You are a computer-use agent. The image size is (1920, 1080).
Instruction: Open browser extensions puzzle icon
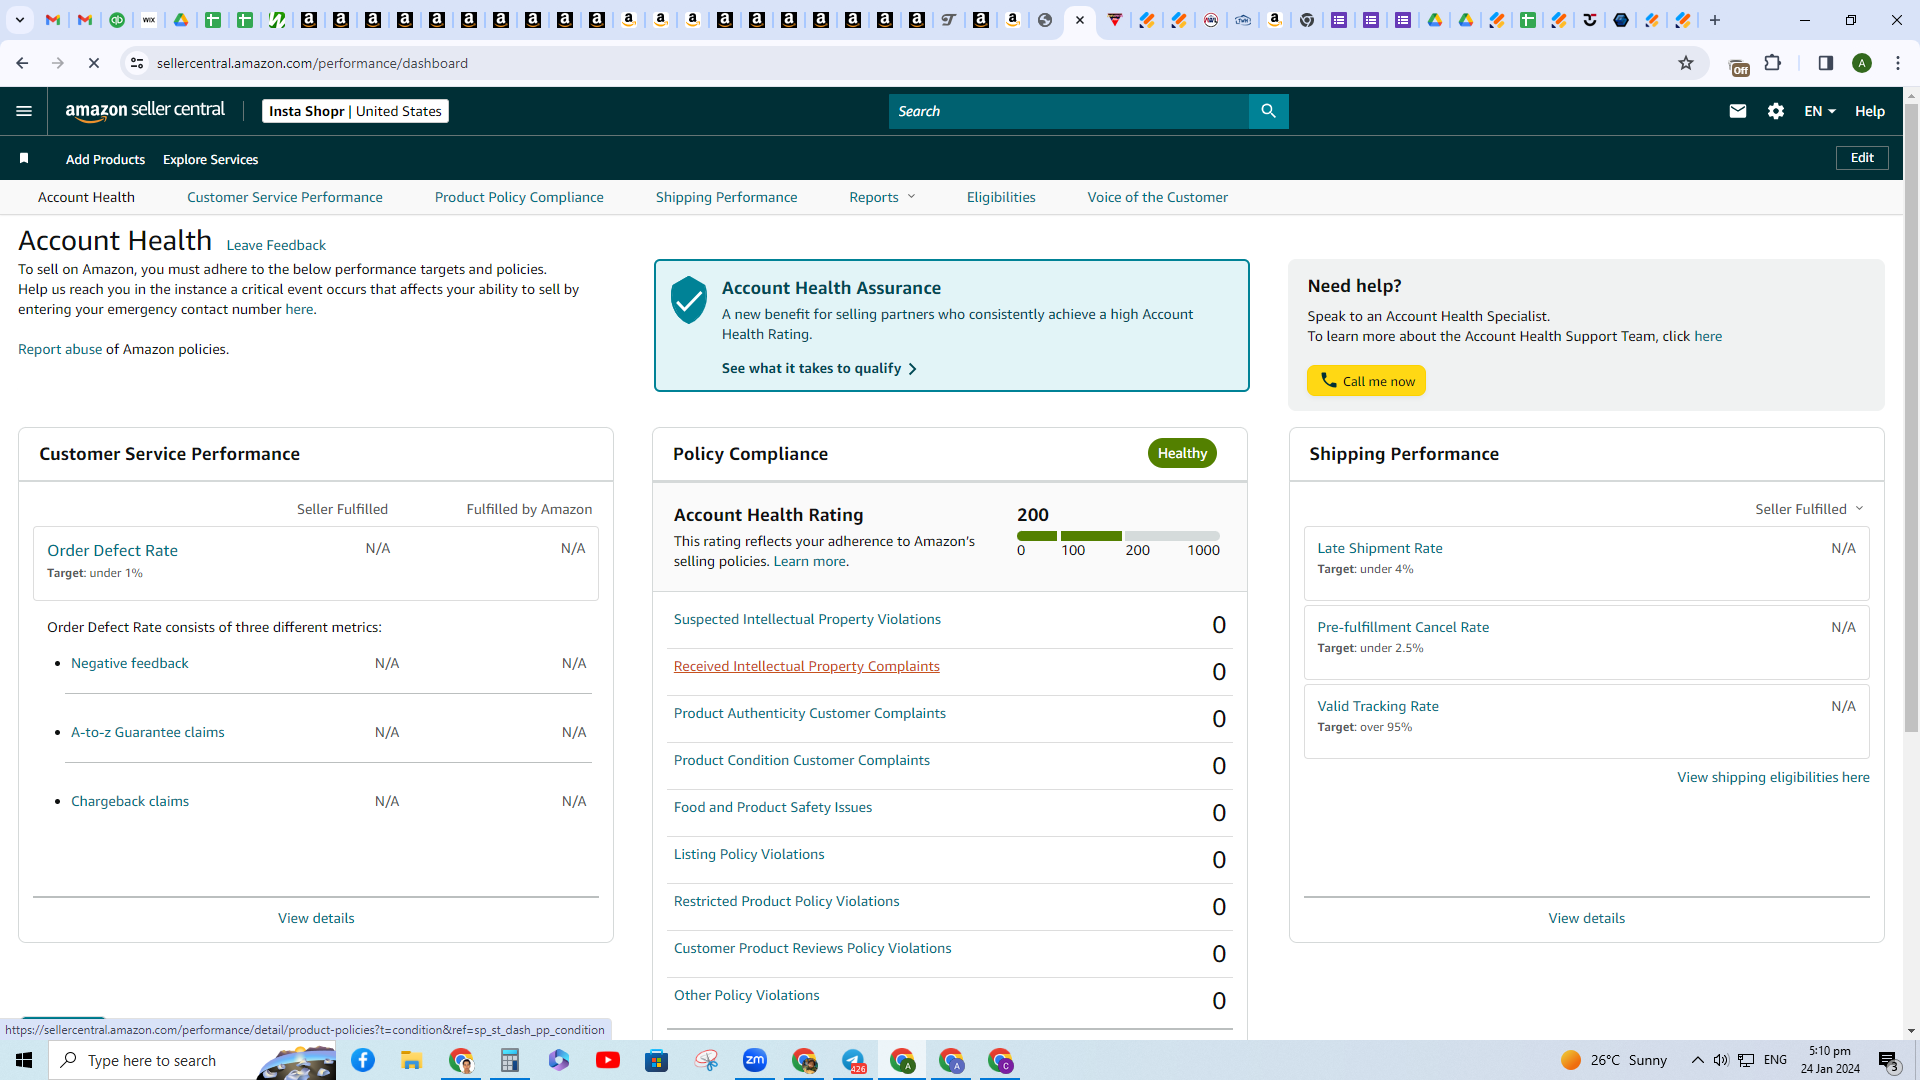(x=1773, y=63)
